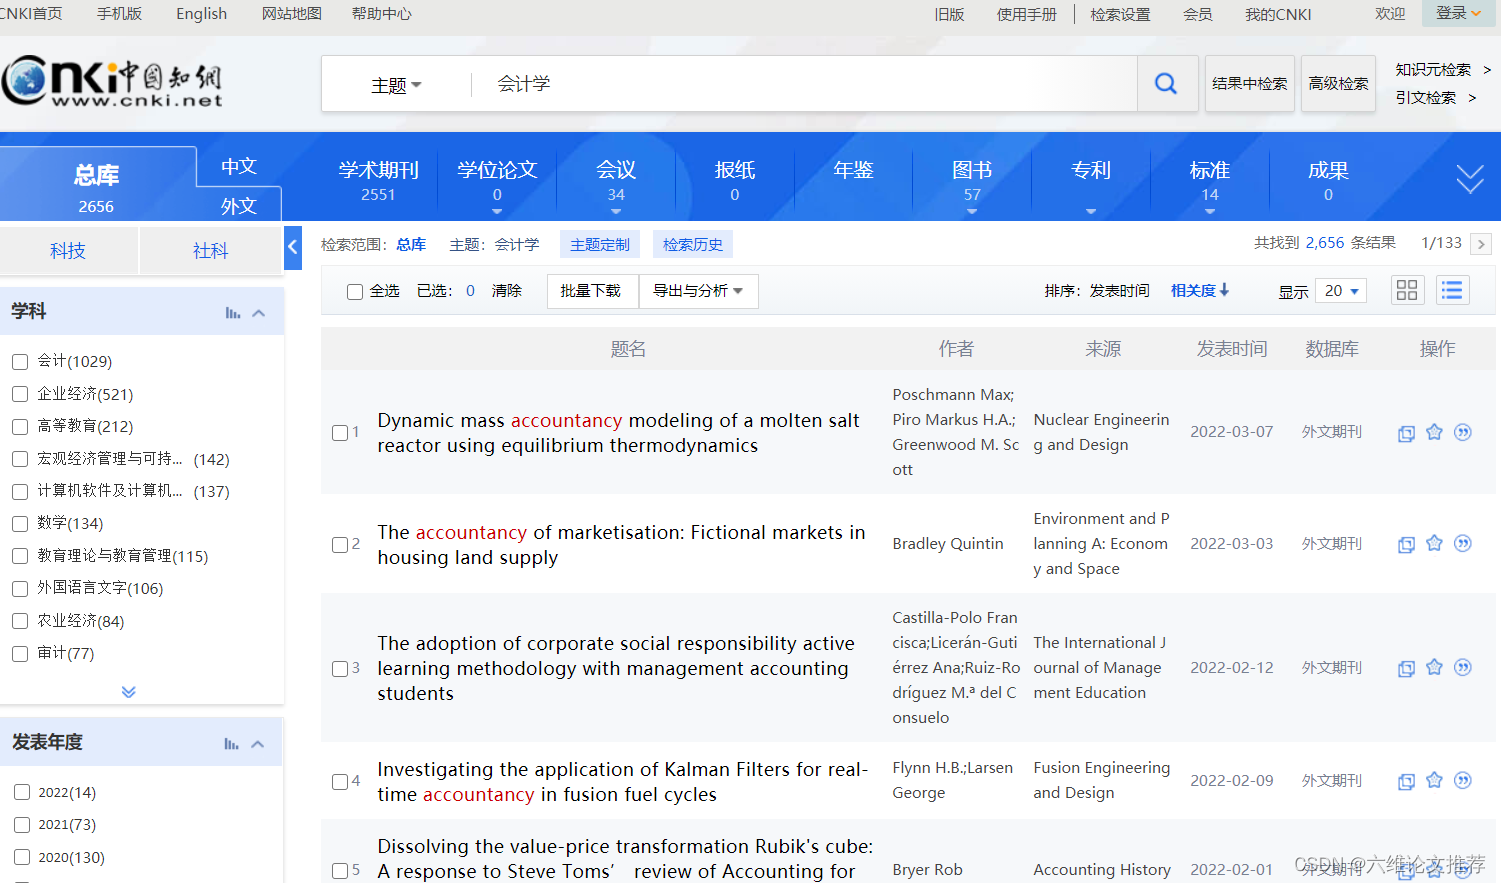Check the 2021(73) year filter
The height and width of the screenshot is (883, 1501).
point(22,824)
